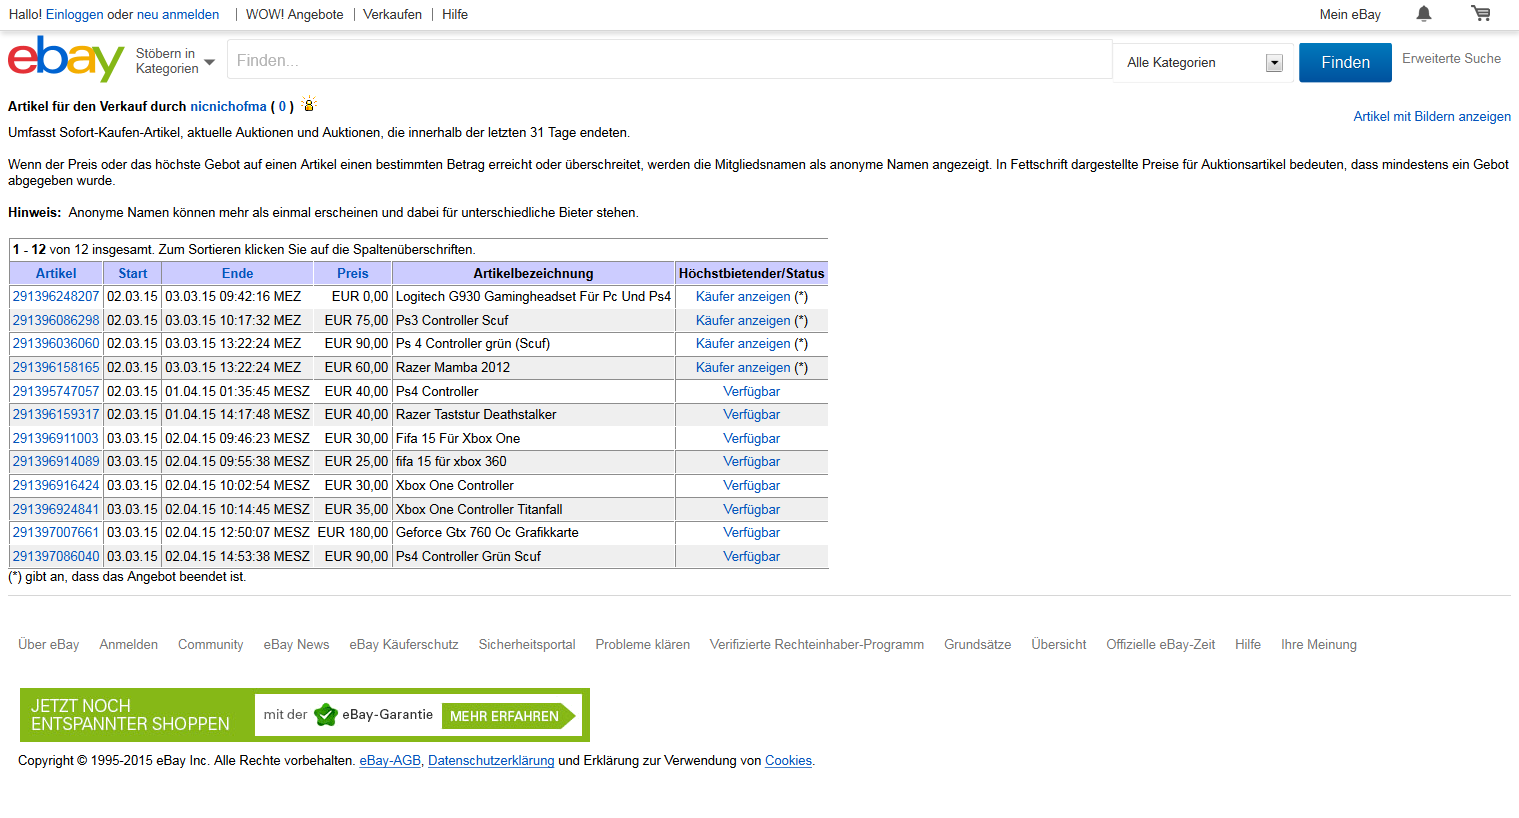Open WOW! Angebote menu item
This screenshot has height=818, width=1519.
(x=295, y=15)
